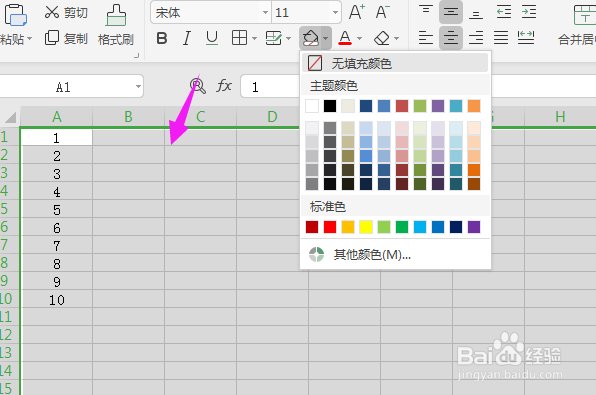Open the eraser dropdown arrow
The height and width of the screenshot is (395, 596).
tap(396, 38)
